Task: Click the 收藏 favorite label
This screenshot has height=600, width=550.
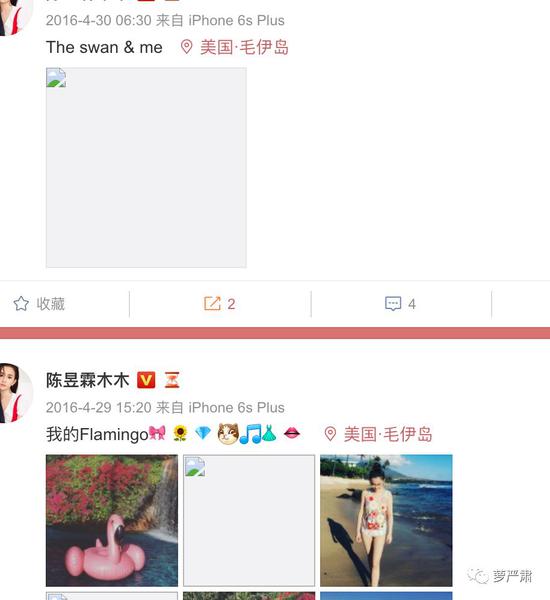Action: coord(51,304)
